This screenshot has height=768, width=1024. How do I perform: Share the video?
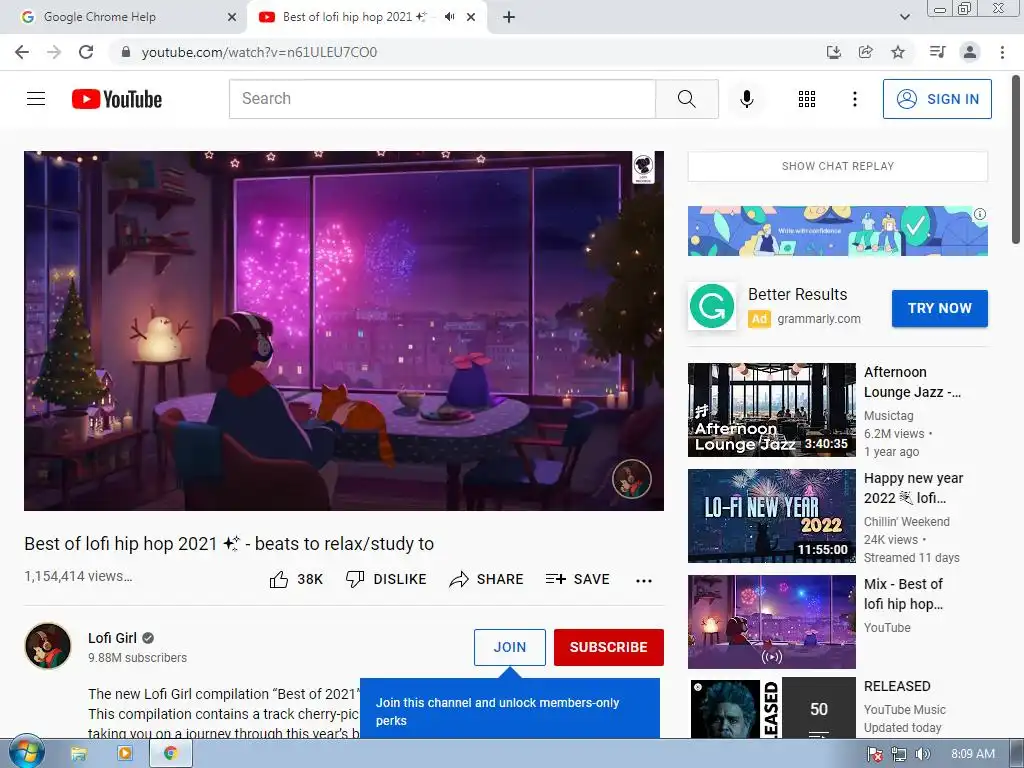point(487,579)
